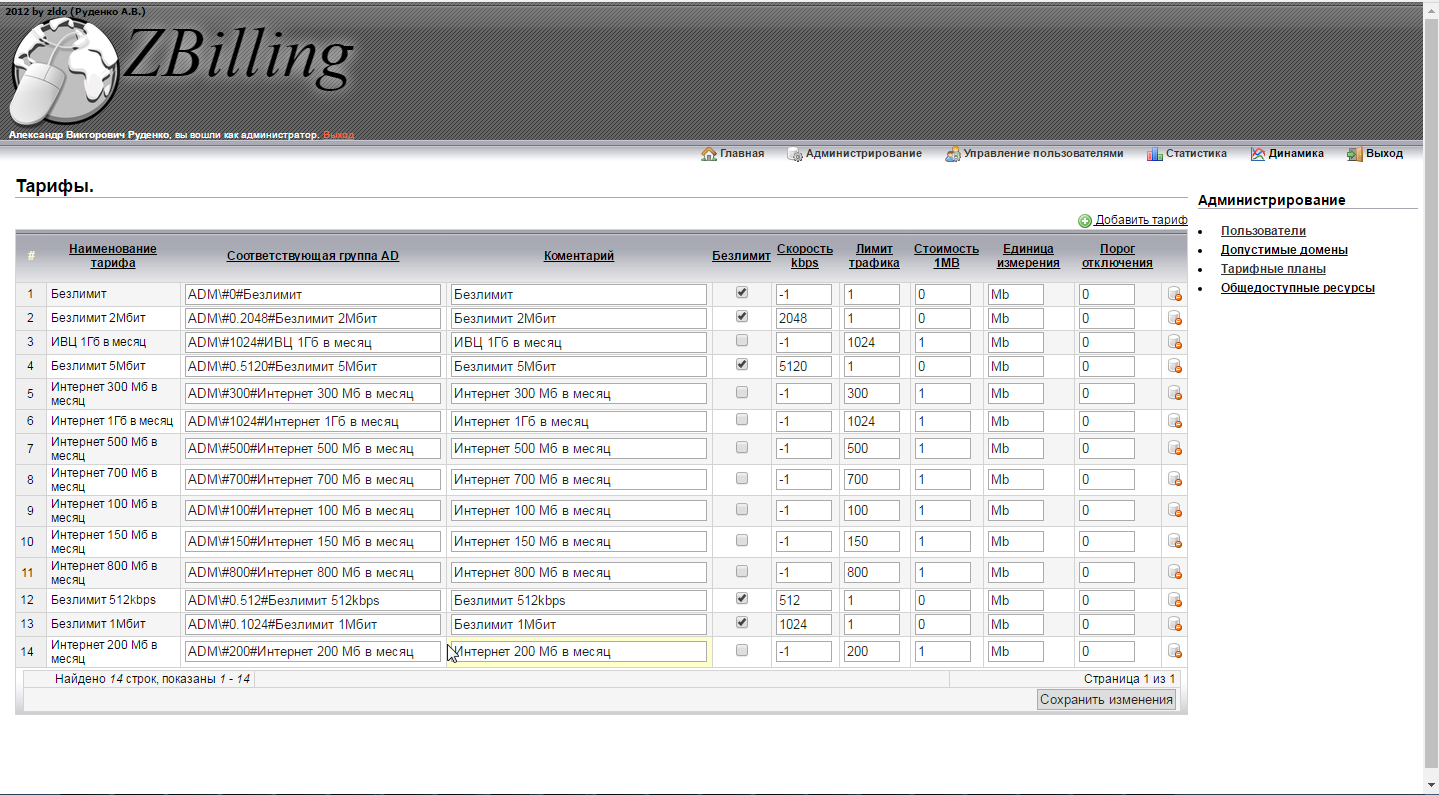Click the Статистика chart icon
Screen dimensions: 1439x795
coord(1154,154)
